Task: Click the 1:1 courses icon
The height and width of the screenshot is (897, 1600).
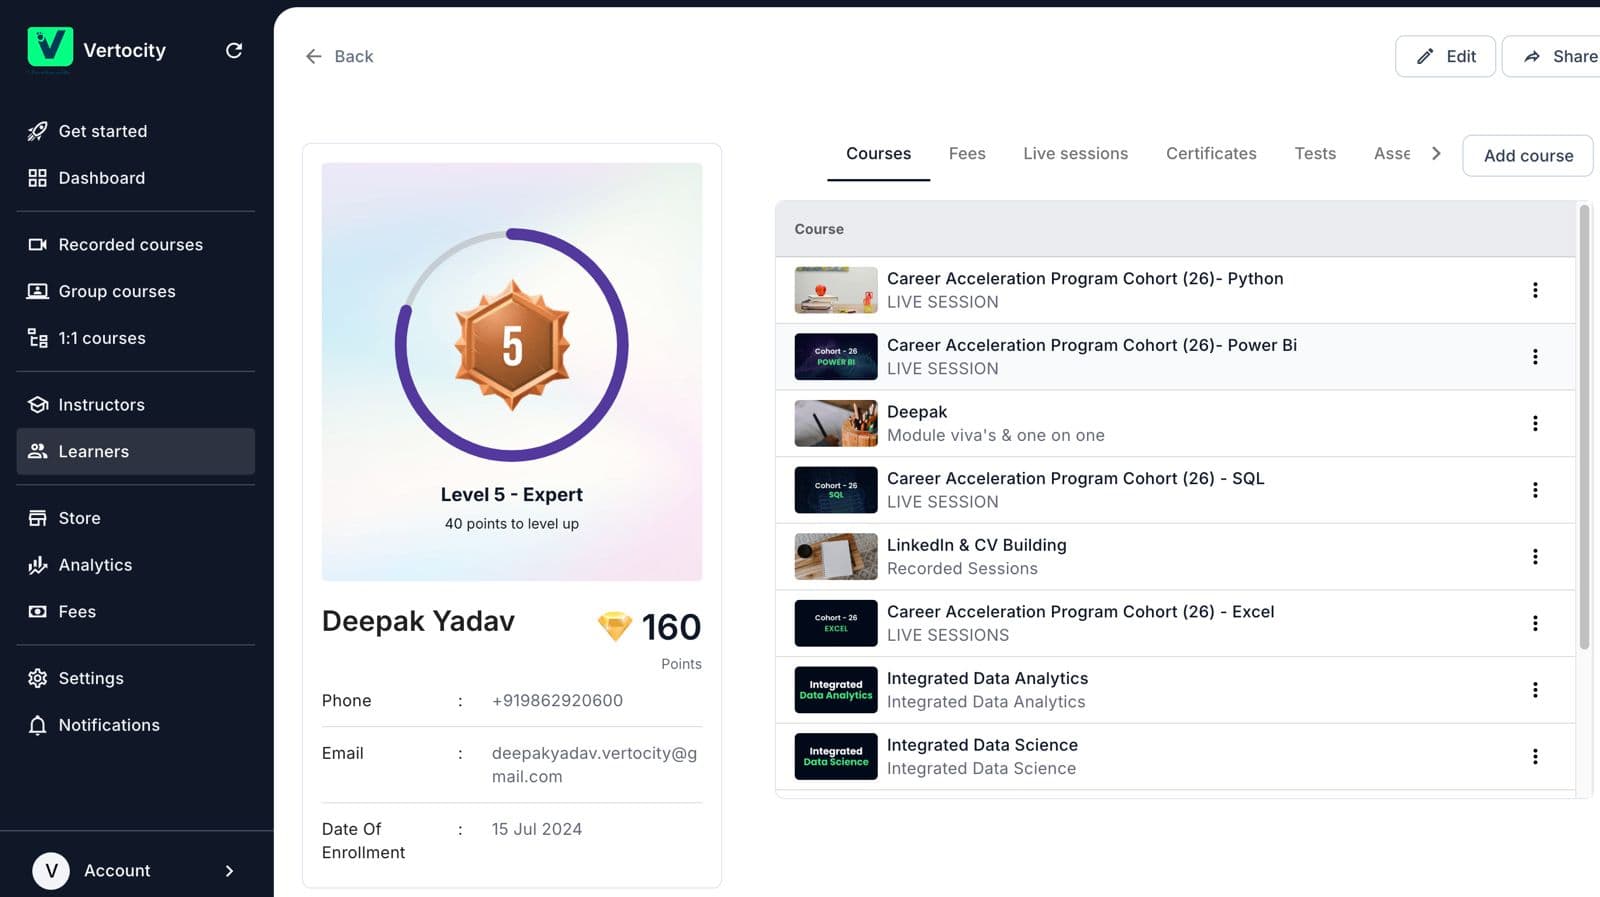Action: 37,338
